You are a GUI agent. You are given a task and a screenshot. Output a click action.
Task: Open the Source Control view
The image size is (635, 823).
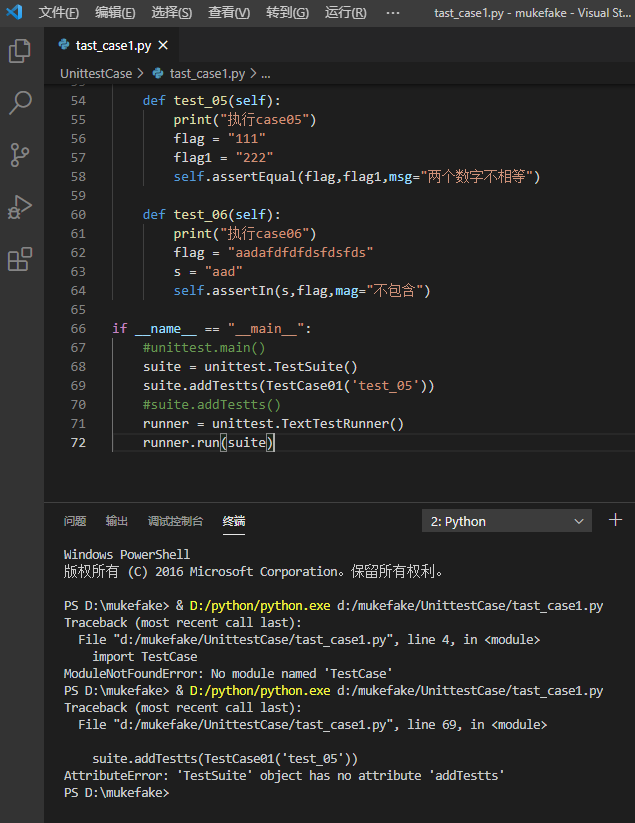tap(20, 155)
